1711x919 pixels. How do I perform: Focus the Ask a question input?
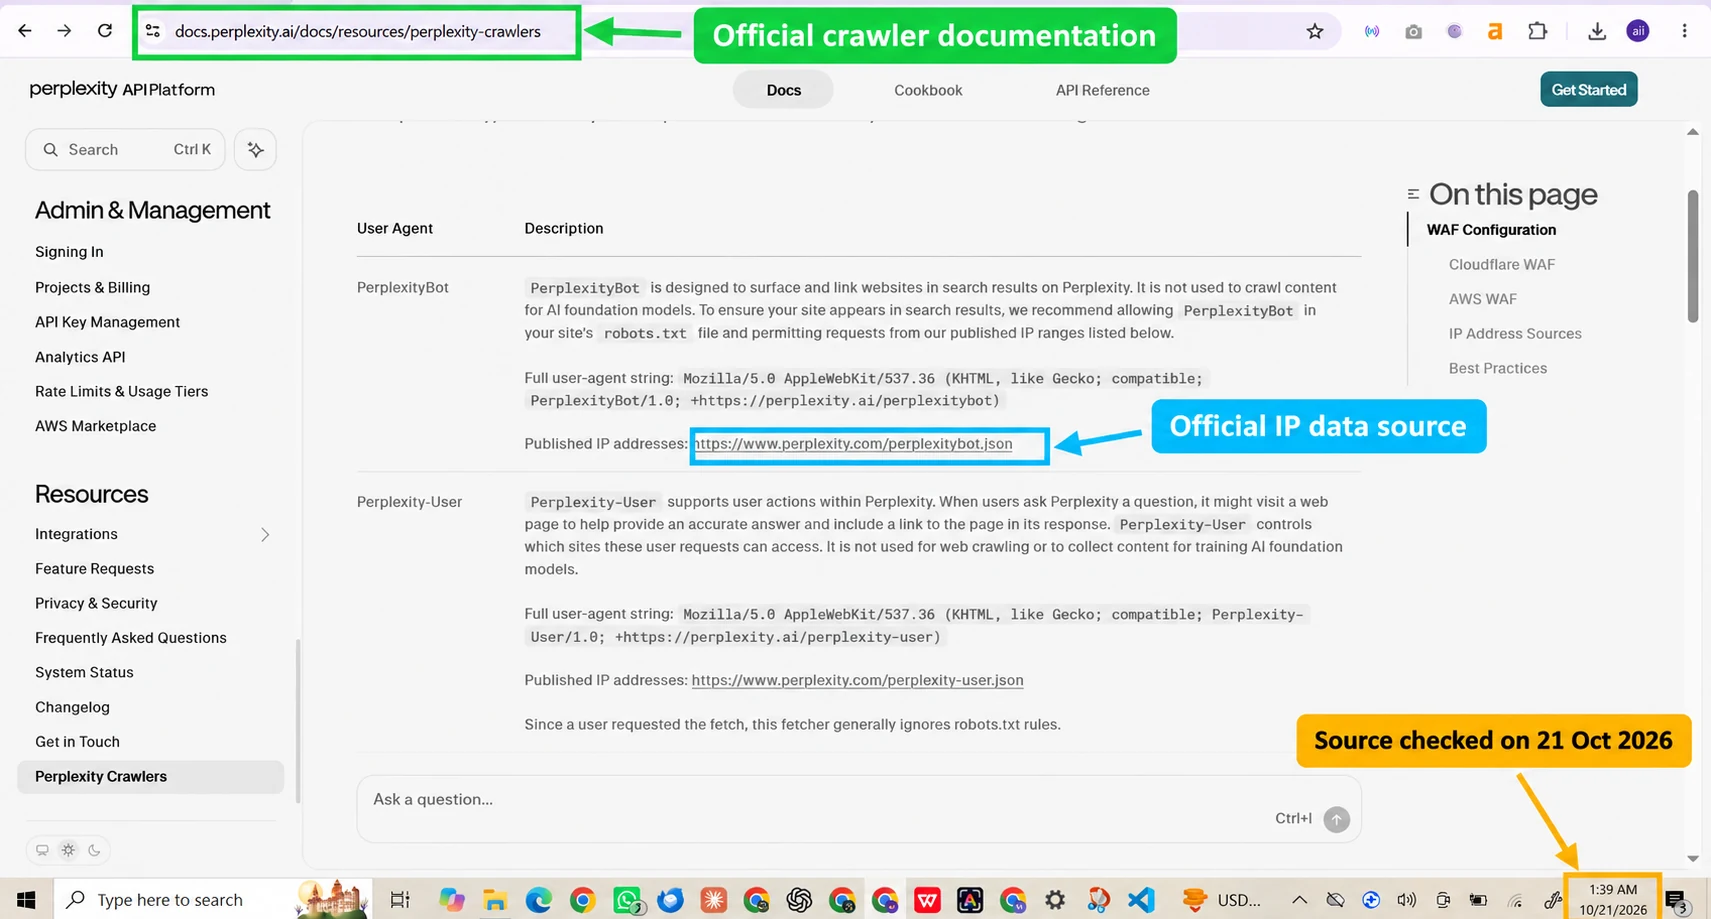[858, 808]
